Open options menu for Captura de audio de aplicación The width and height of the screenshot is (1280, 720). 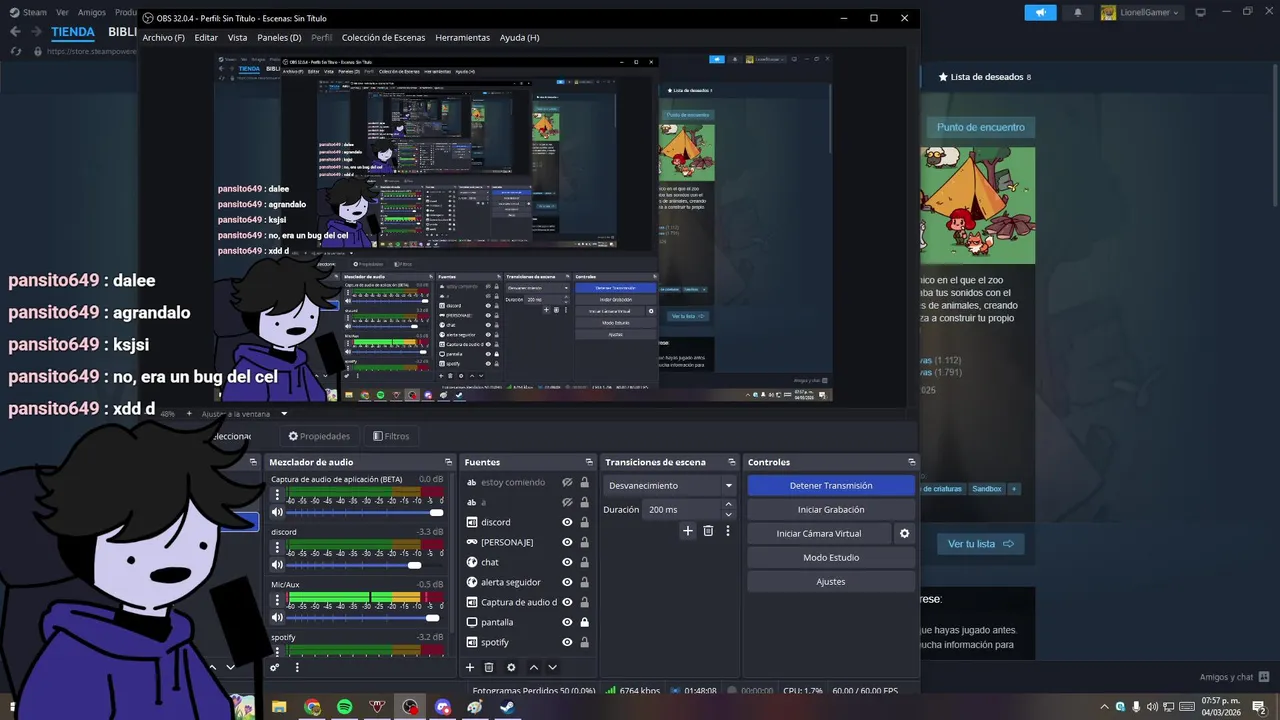click(x=278, y=496)
